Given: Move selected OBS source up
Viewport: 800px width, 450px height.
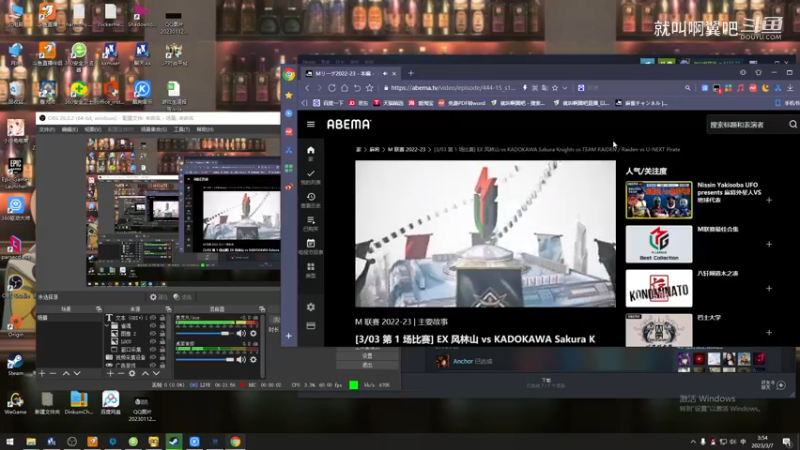Looking at the screenshot, I should coord(145,373).
